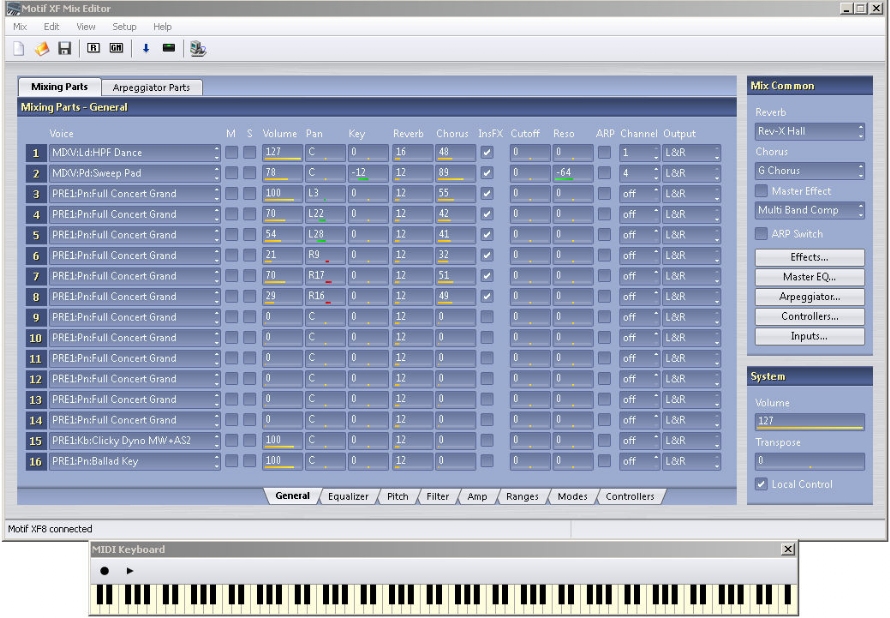
Task: Open the Output L&R dropdown for part 1
Action: [691, 152]
